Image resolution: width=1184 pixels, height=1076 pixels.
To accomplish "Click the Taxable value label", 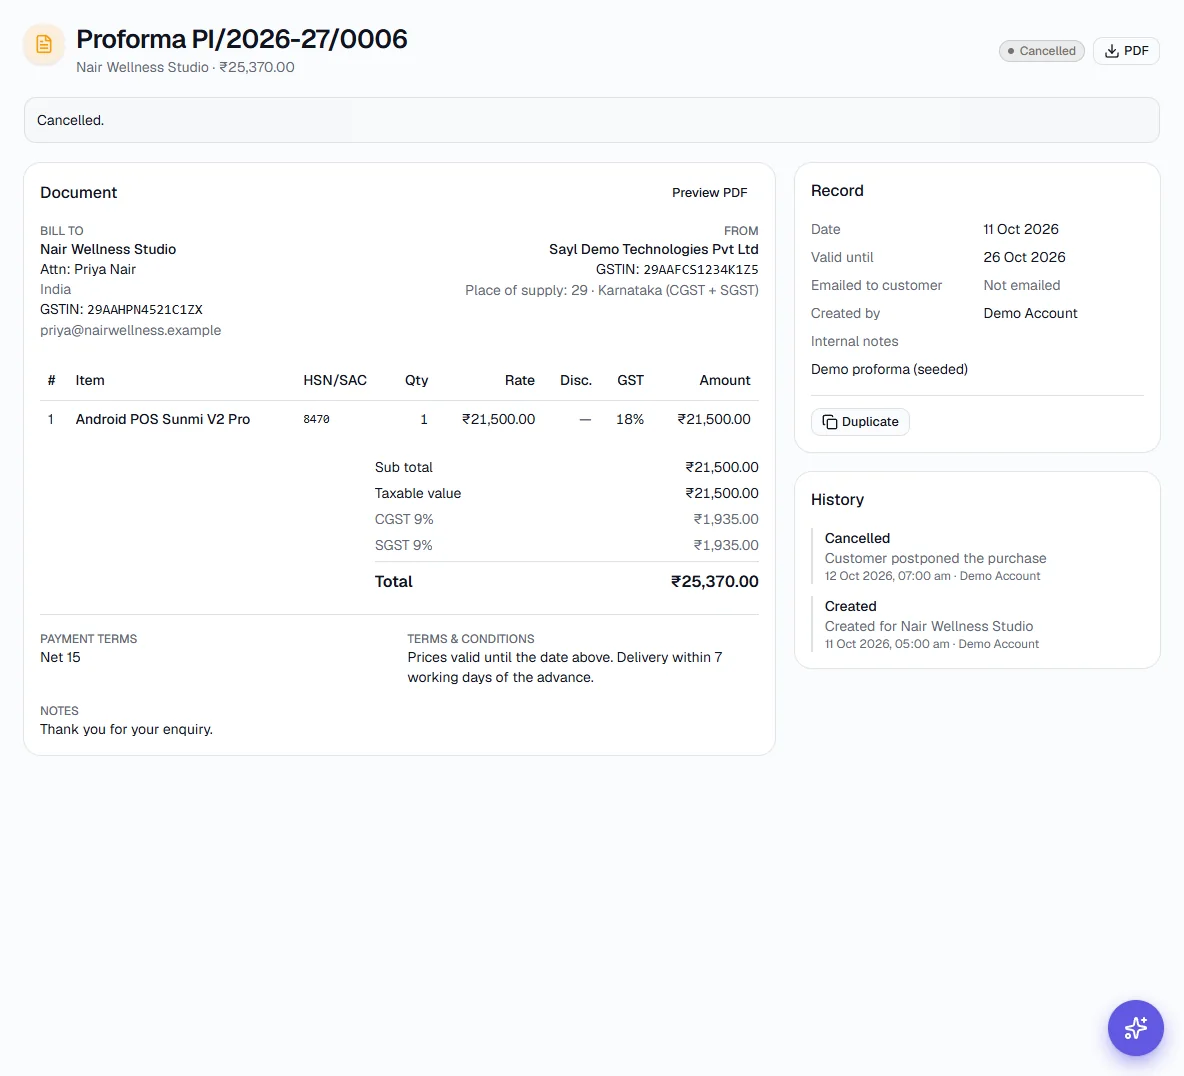I will coord(418,493).
